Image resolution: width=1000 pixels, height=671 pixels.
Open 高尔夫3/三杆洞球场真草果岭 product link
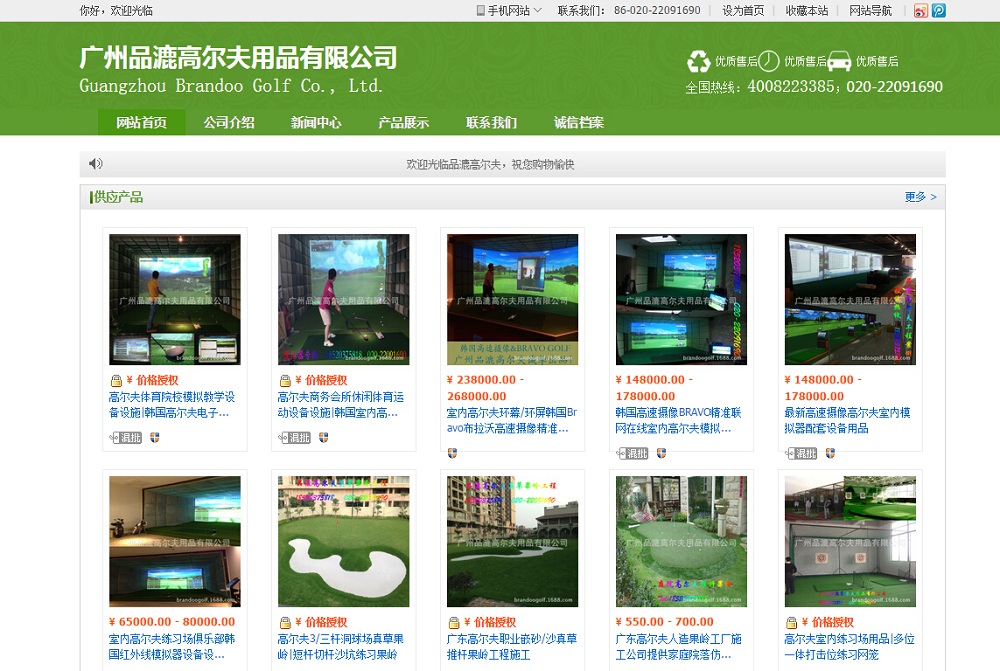coord(341,647)
